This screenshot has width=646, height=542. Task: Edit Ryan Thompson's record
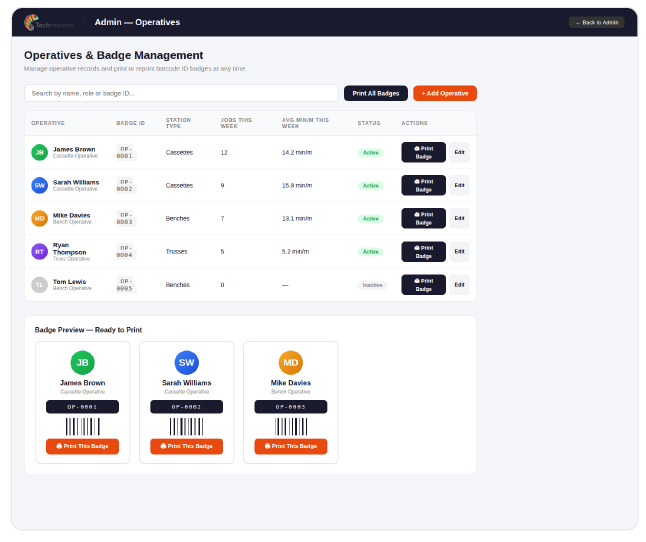[x=459, y=252]
